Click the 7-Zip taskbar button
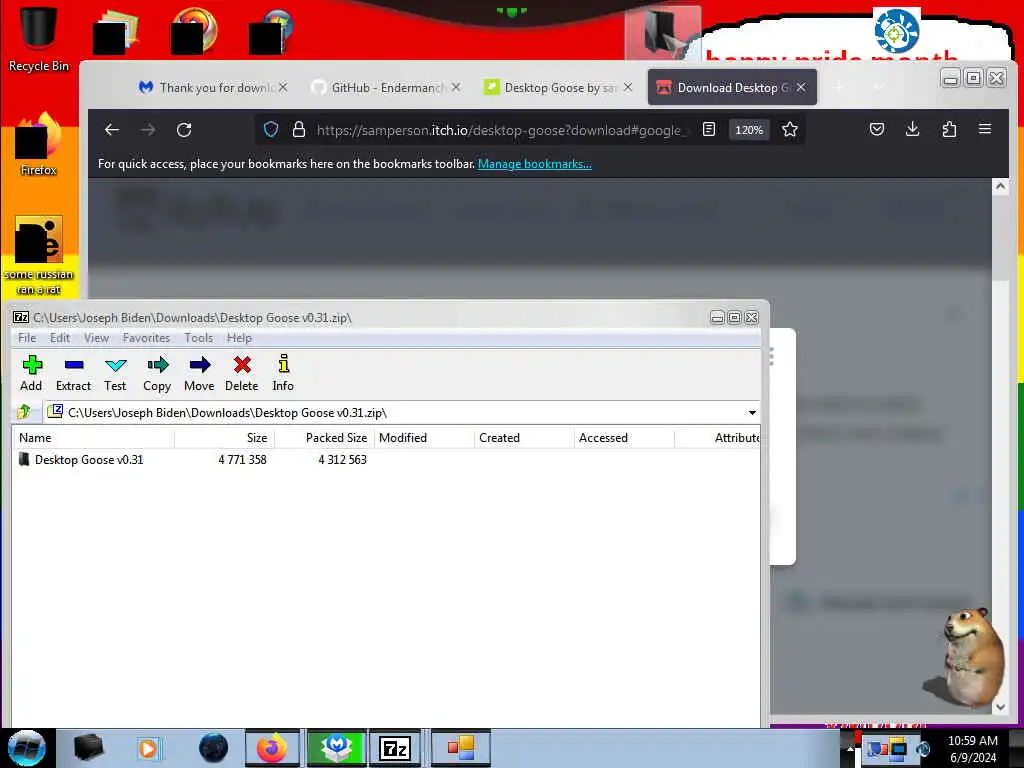The width and height of the screenshot is (1024, 768). tap(394, 748)
